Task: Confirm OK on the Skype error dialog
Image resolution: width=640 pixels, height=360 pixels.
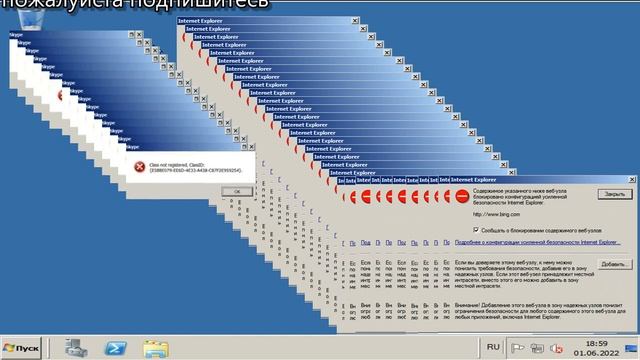Action: 237,191
